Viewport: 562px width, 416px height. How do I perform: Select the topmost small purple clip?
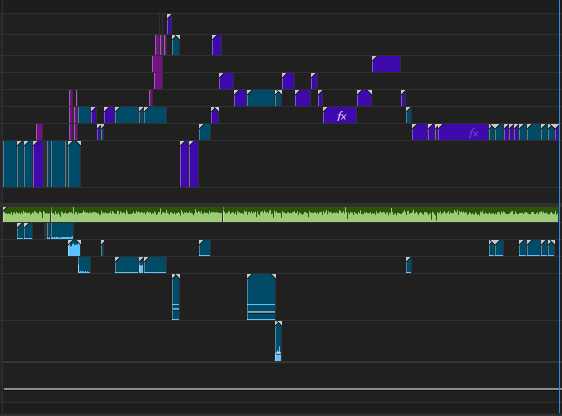(169, 24)
